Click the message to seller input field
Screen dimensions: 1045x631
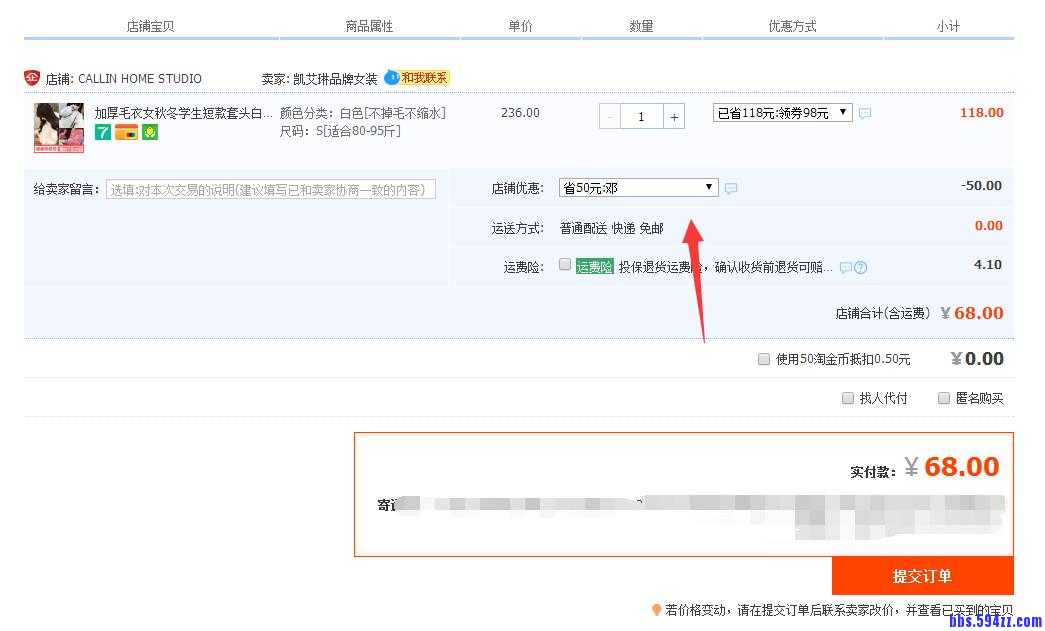click(x=271, y=189)
